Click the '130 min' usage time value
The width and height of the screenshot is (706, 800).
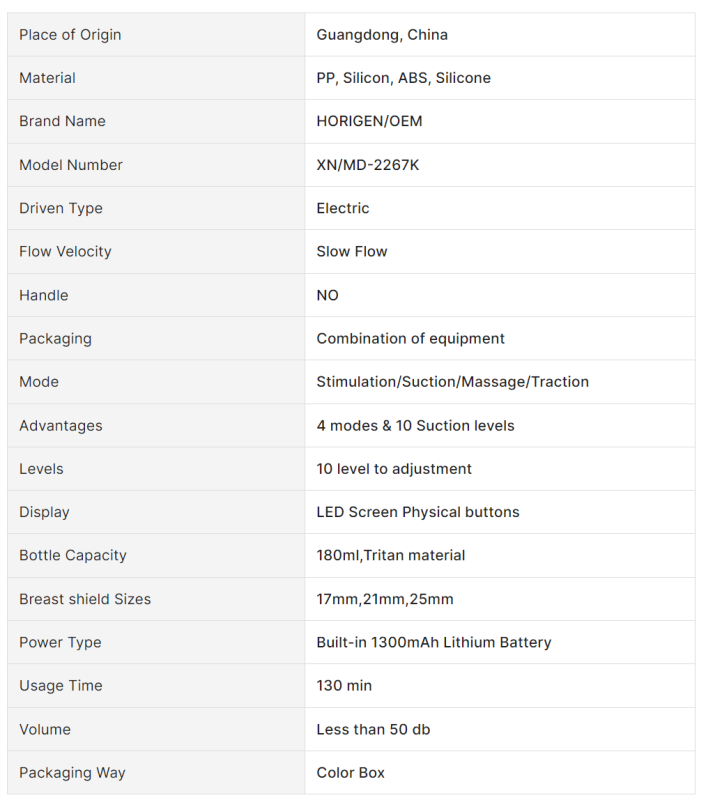pos(345,686)
